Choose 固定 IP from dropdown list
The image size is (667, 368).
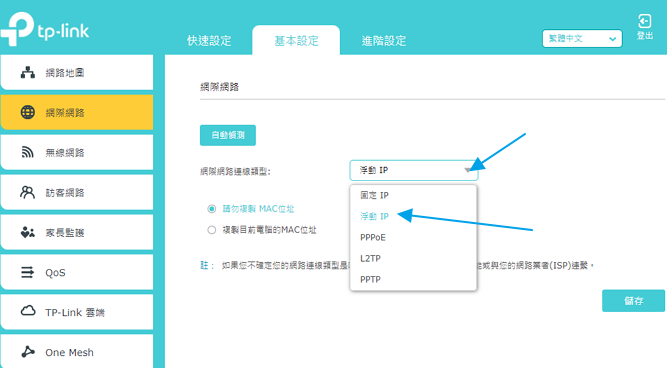413,195
